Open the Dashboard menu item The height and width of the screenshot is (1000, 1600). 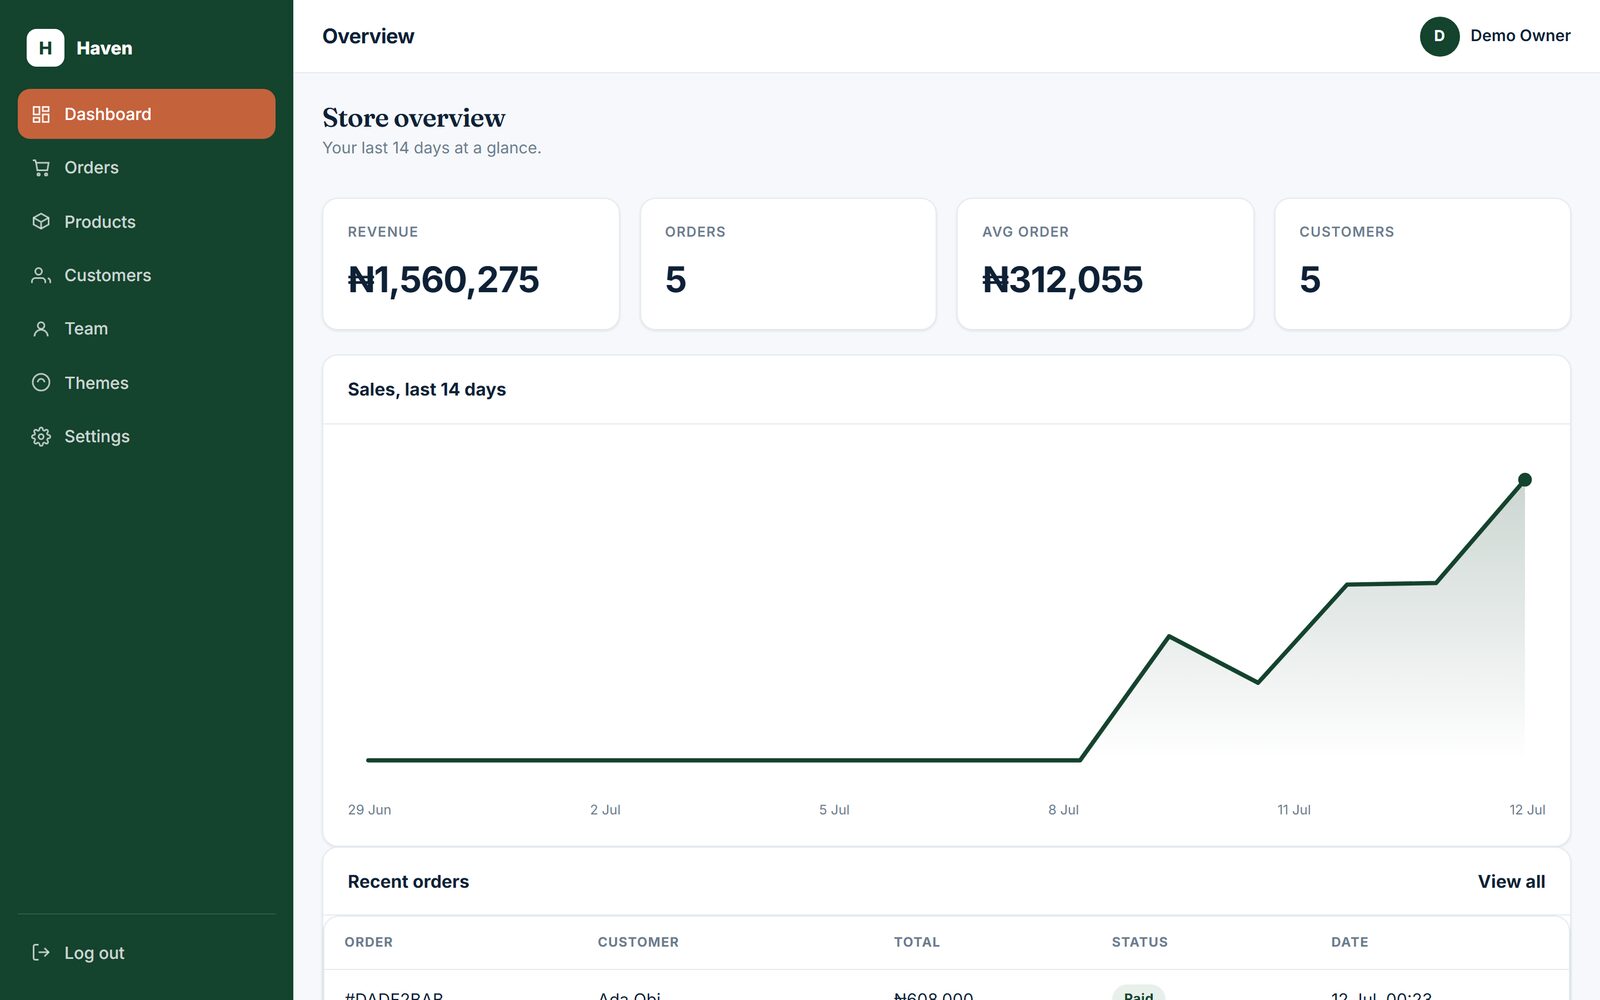146,114
